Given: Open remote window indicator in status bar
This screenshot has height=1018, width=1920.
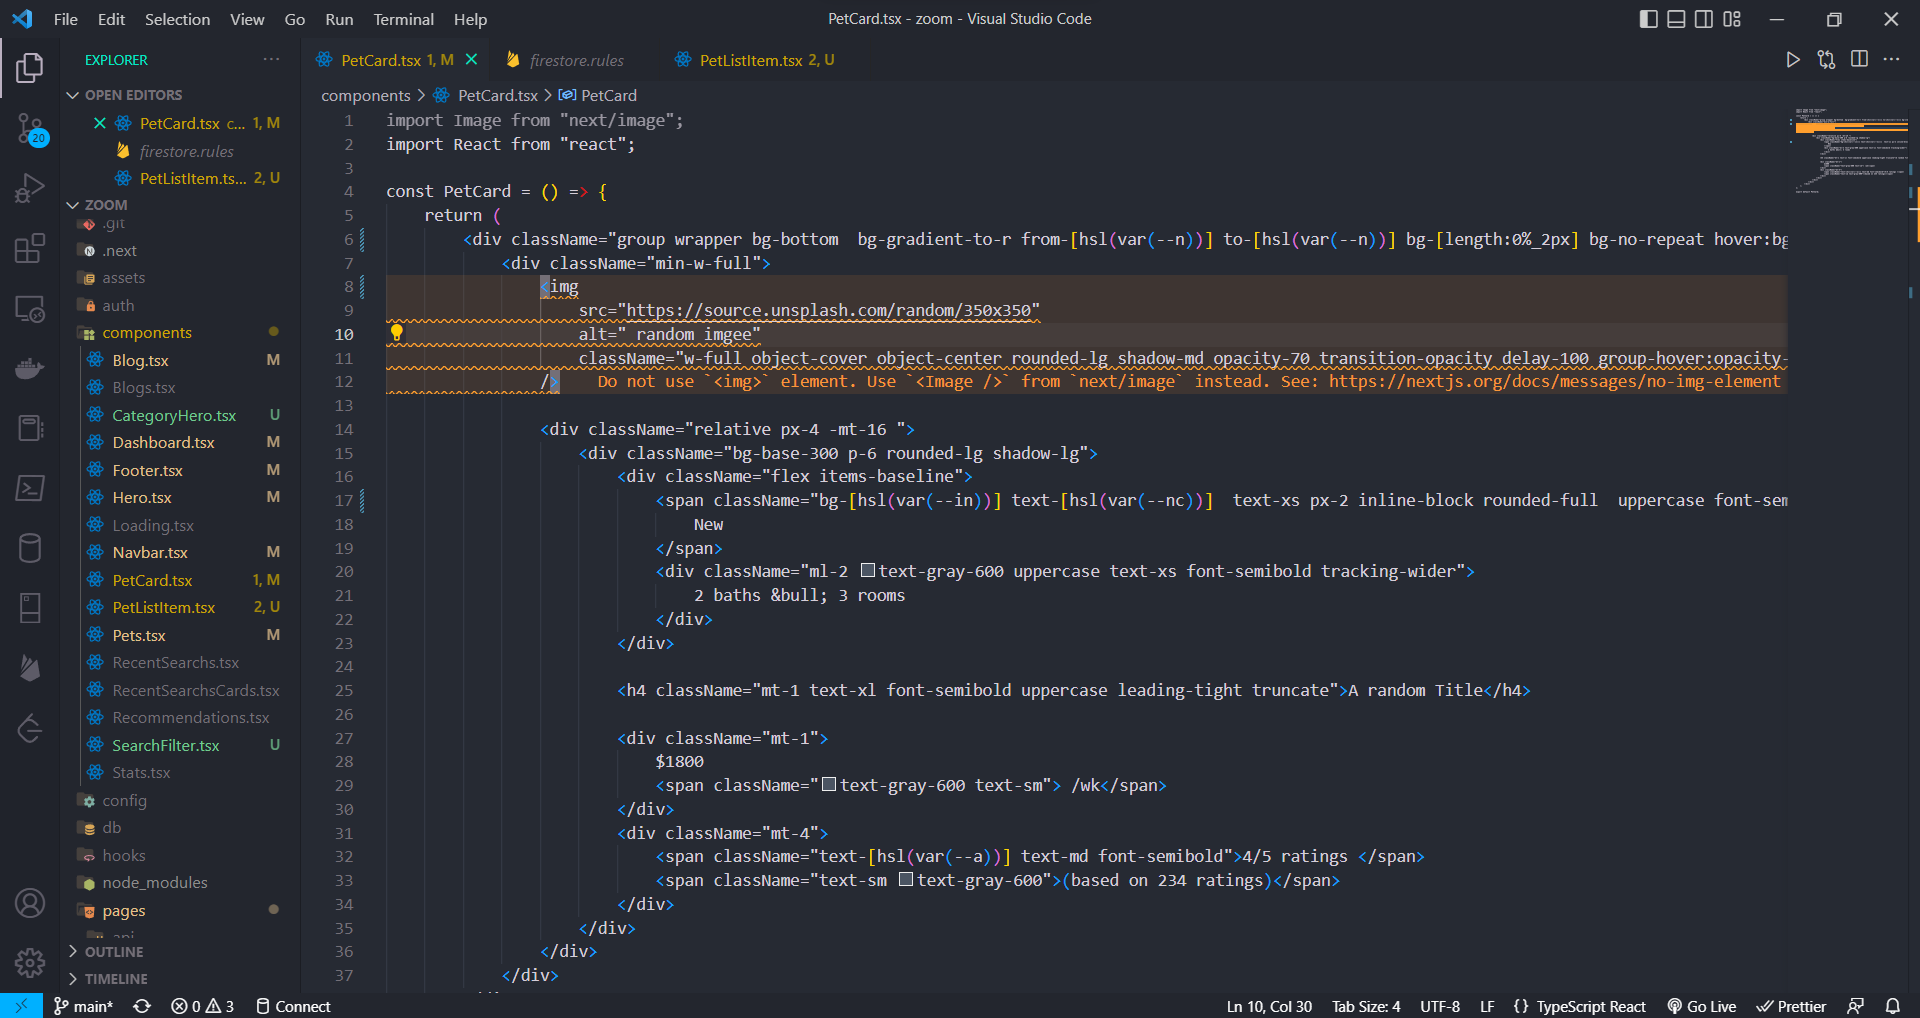Looking at the screenshot, I should (21, 1006).
